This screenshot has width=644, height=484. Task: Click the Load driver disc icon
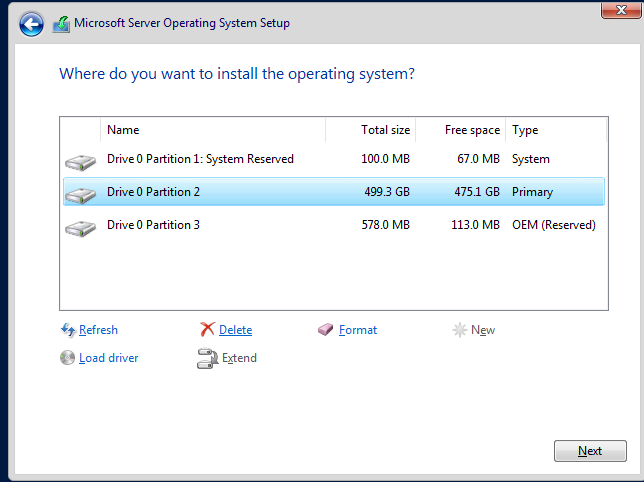[x=67, y=358]
